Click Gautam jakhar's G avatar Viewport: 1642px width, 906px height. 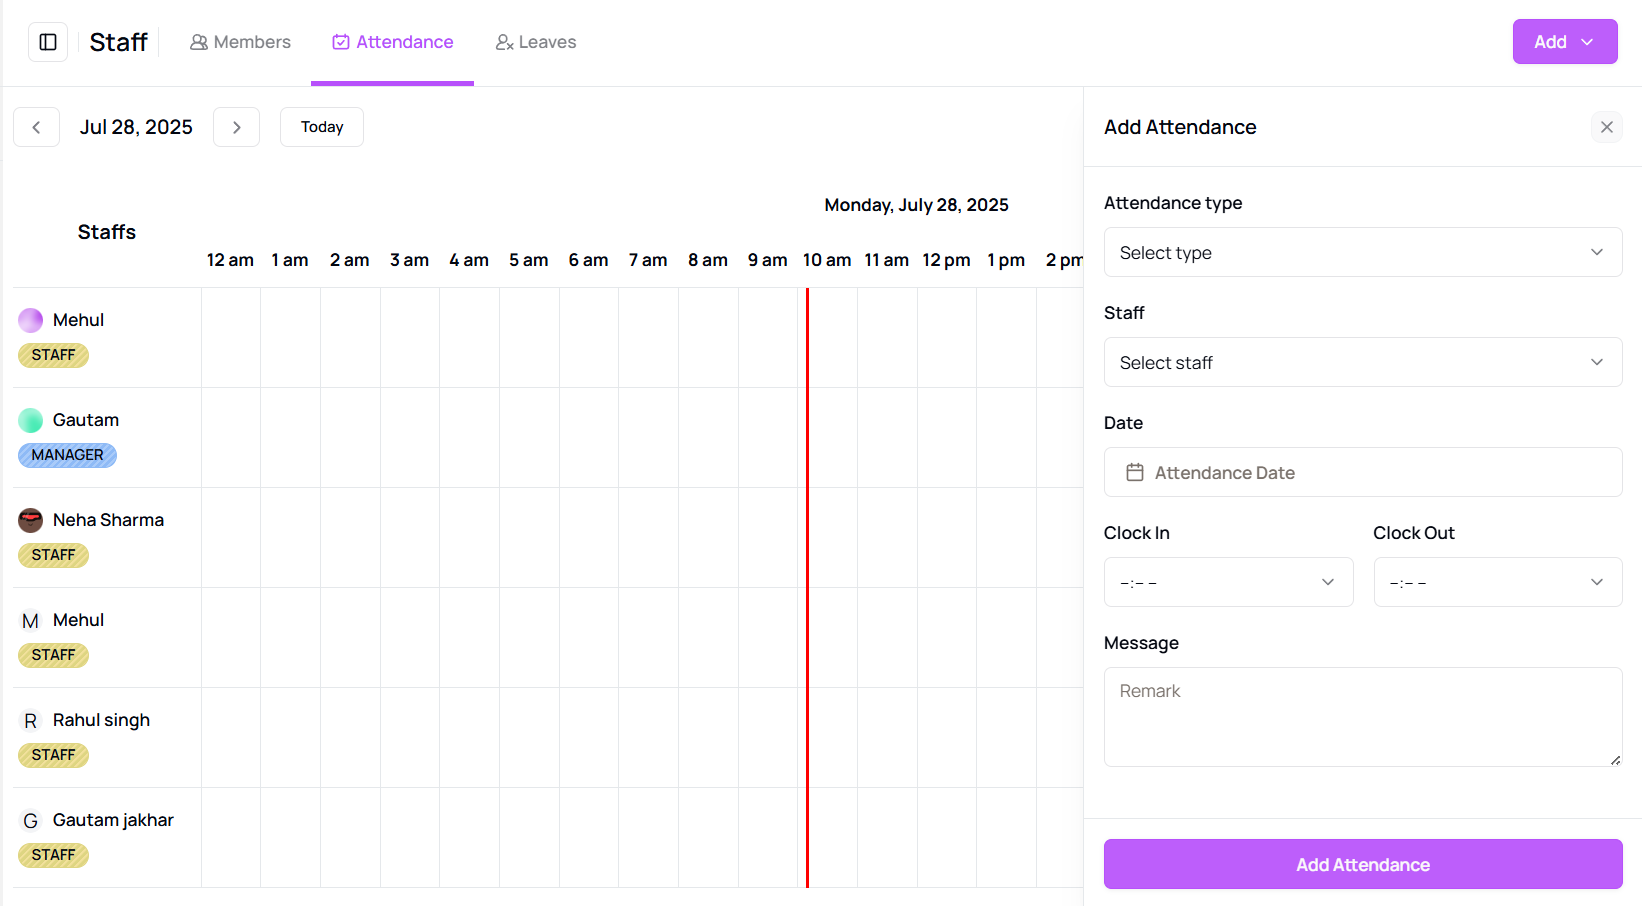tap(31, 820)
